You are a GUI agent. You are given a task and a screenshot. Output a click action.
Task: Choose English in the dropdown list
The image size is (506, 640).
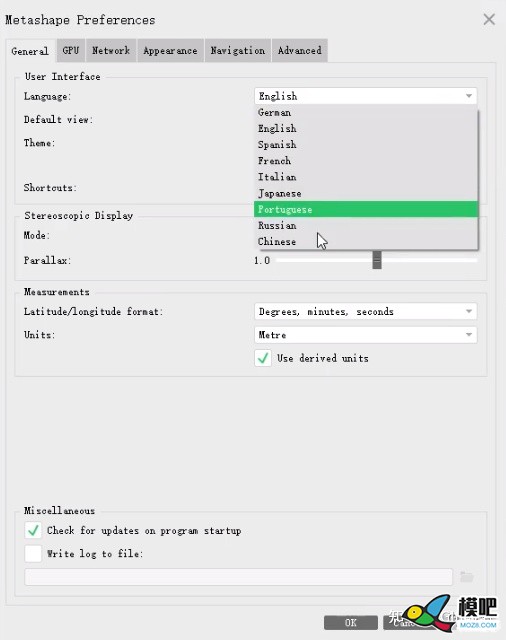[366, 129]
